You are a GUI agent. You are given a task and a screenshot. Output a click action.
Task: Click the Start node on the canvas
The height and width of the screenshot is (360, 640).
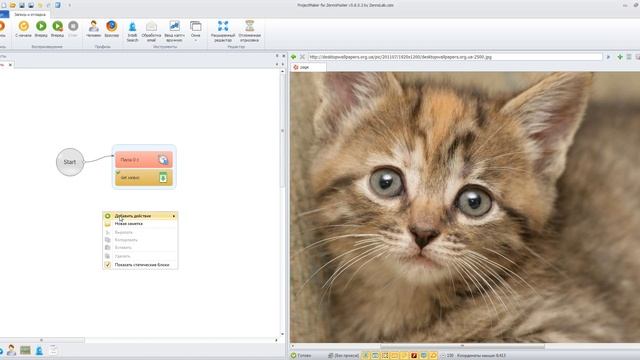click(x=70, y=162)
